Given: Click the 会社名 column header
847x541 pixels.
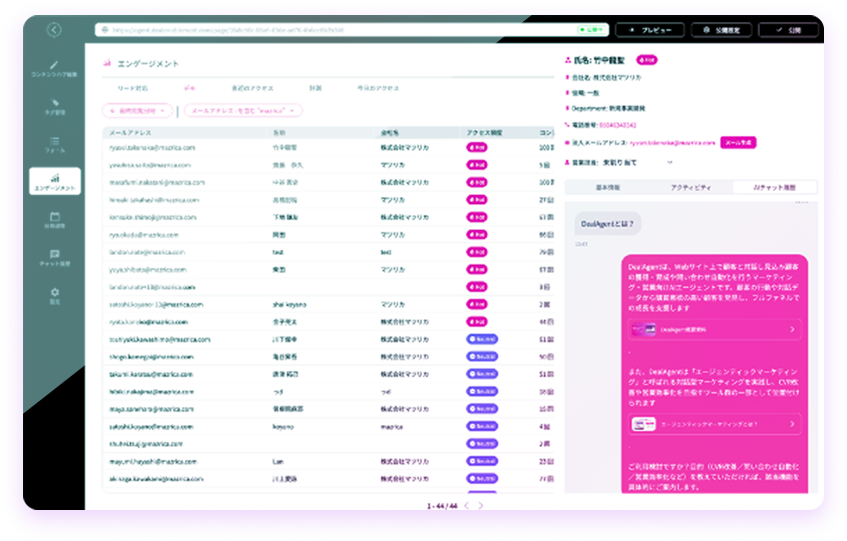Looking at the screenshot, I should point(389,132).
